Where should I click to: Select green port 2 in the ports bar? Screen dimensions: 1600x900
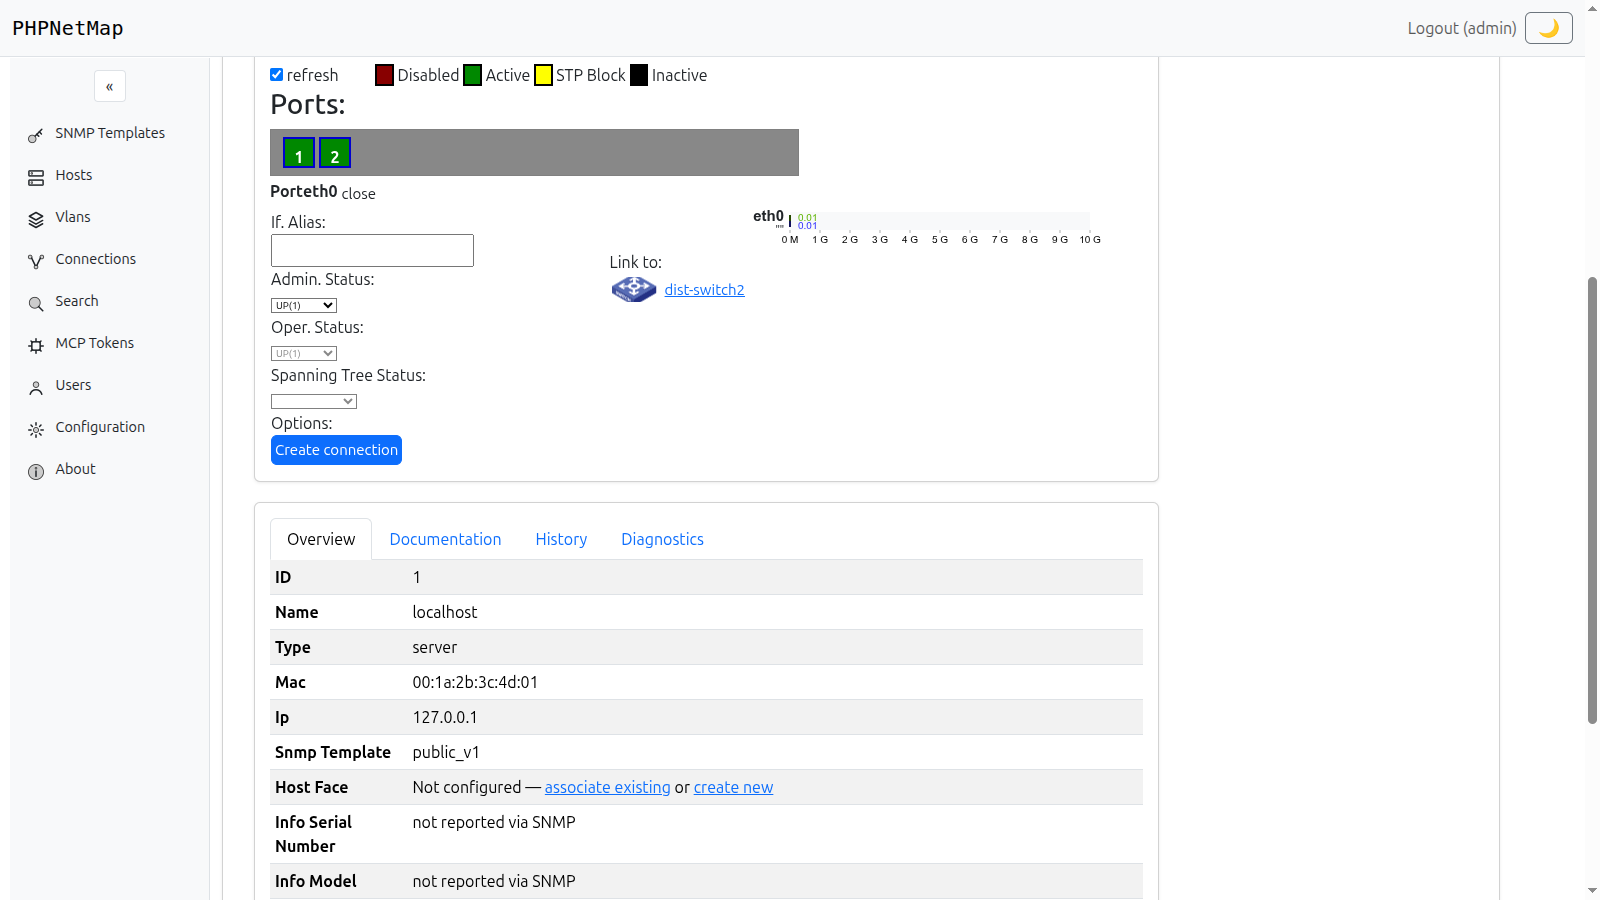click(x=335, y=153)
